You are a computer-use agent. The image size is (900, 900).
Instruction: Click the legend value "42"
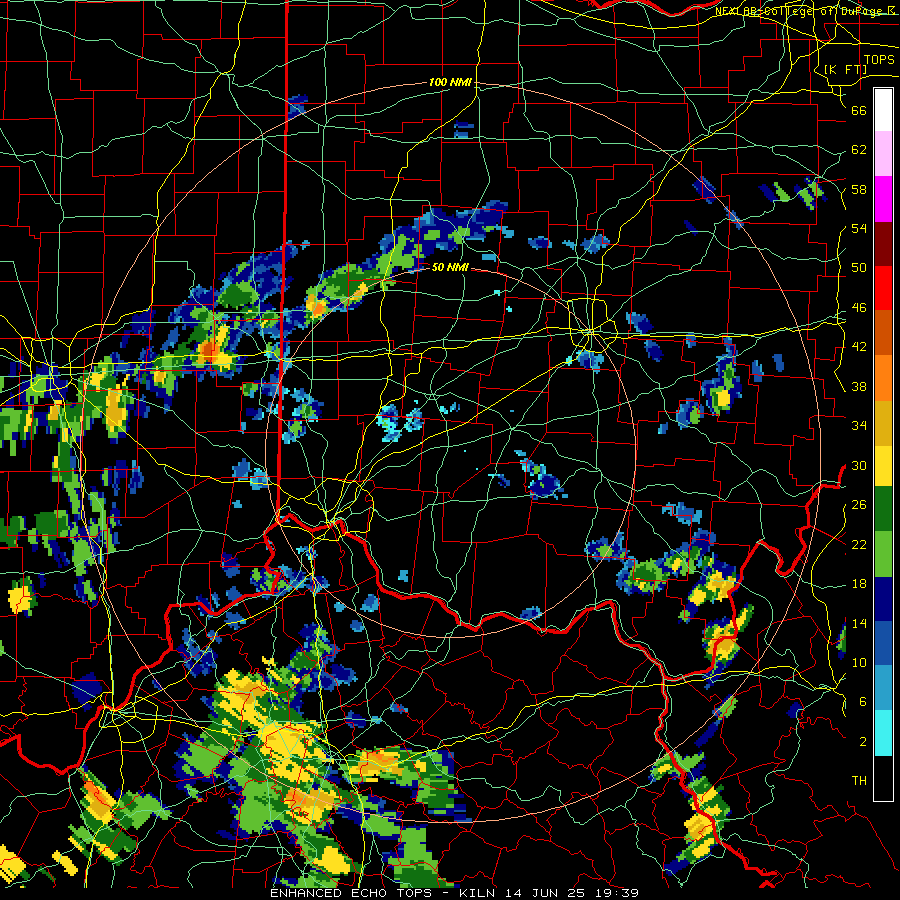(x=859, y=347)
